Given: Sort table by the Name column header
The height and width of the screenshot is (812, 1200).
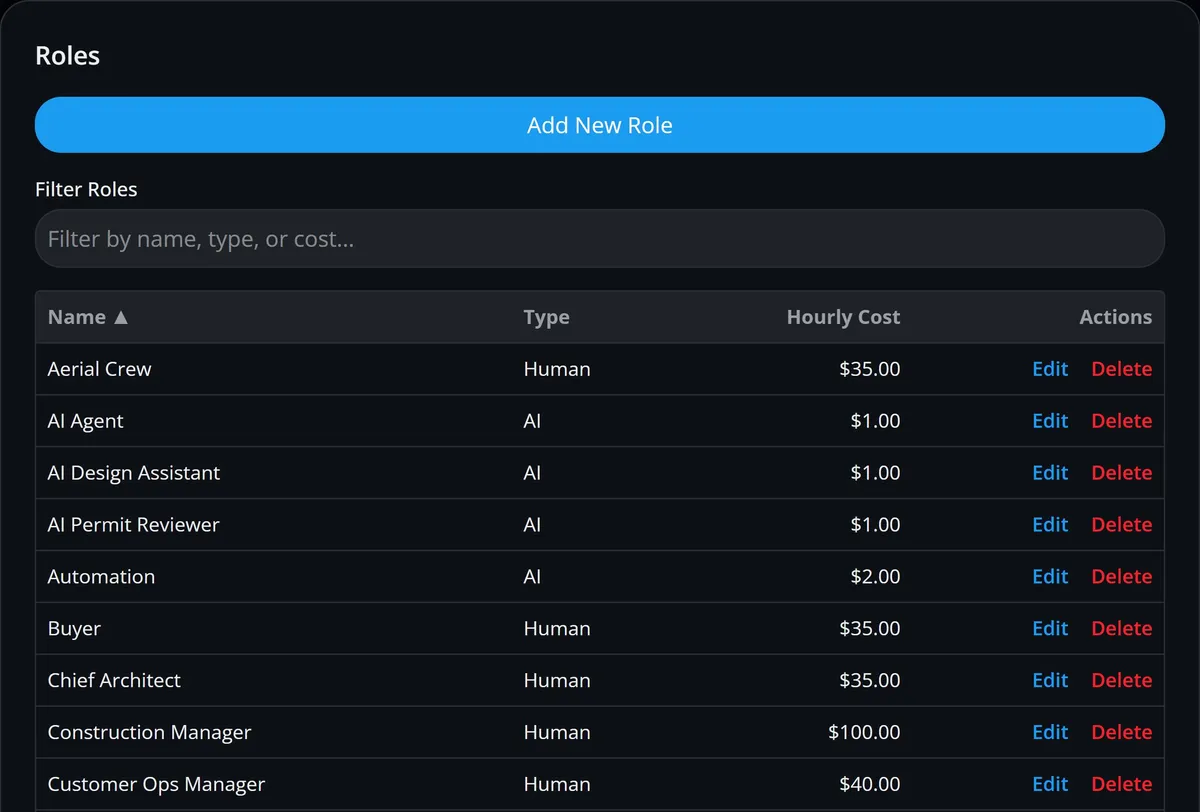Looking at the screenshot, I should [89, 317].
